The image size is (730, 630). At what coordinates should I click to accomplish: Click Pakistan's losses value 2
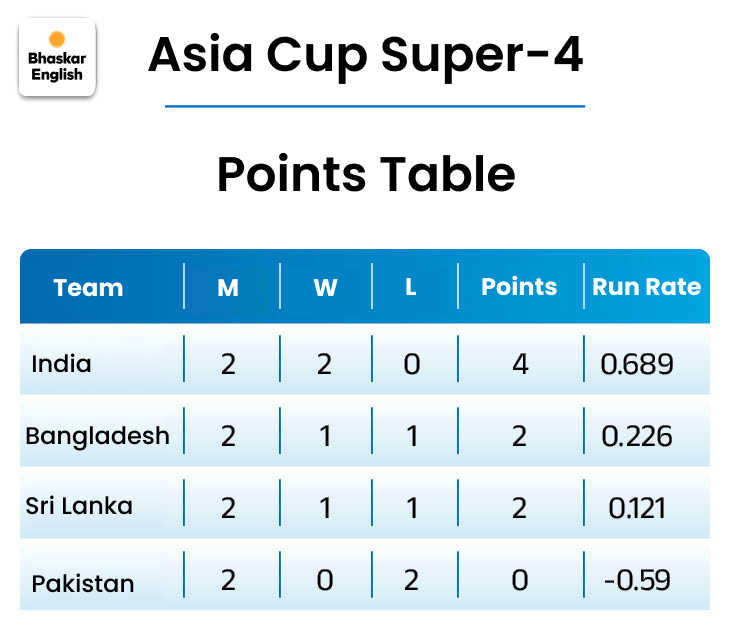411,580
